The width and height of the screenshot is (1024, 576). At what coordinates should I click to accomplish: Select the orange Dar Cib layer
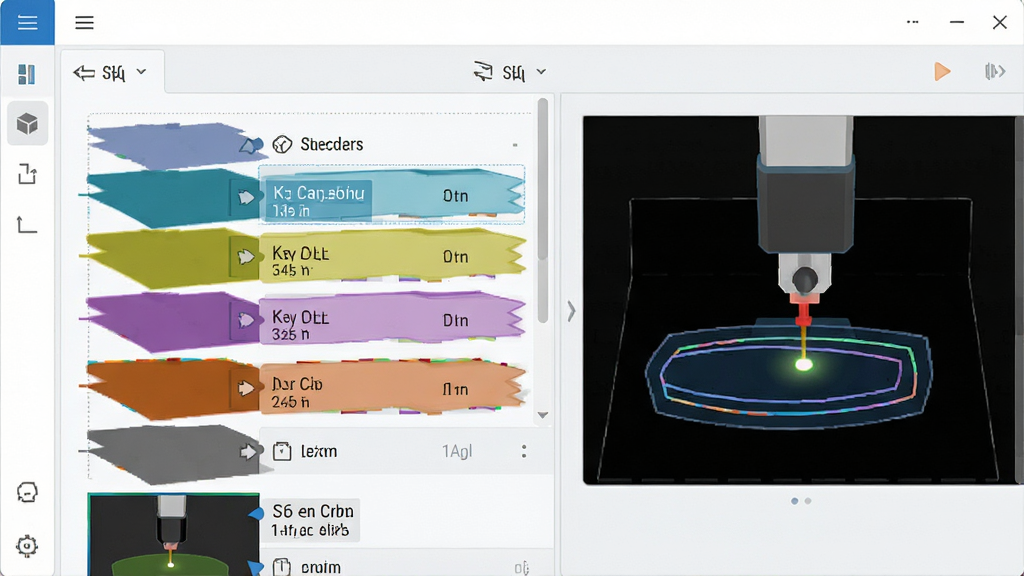tap(392, 387)
